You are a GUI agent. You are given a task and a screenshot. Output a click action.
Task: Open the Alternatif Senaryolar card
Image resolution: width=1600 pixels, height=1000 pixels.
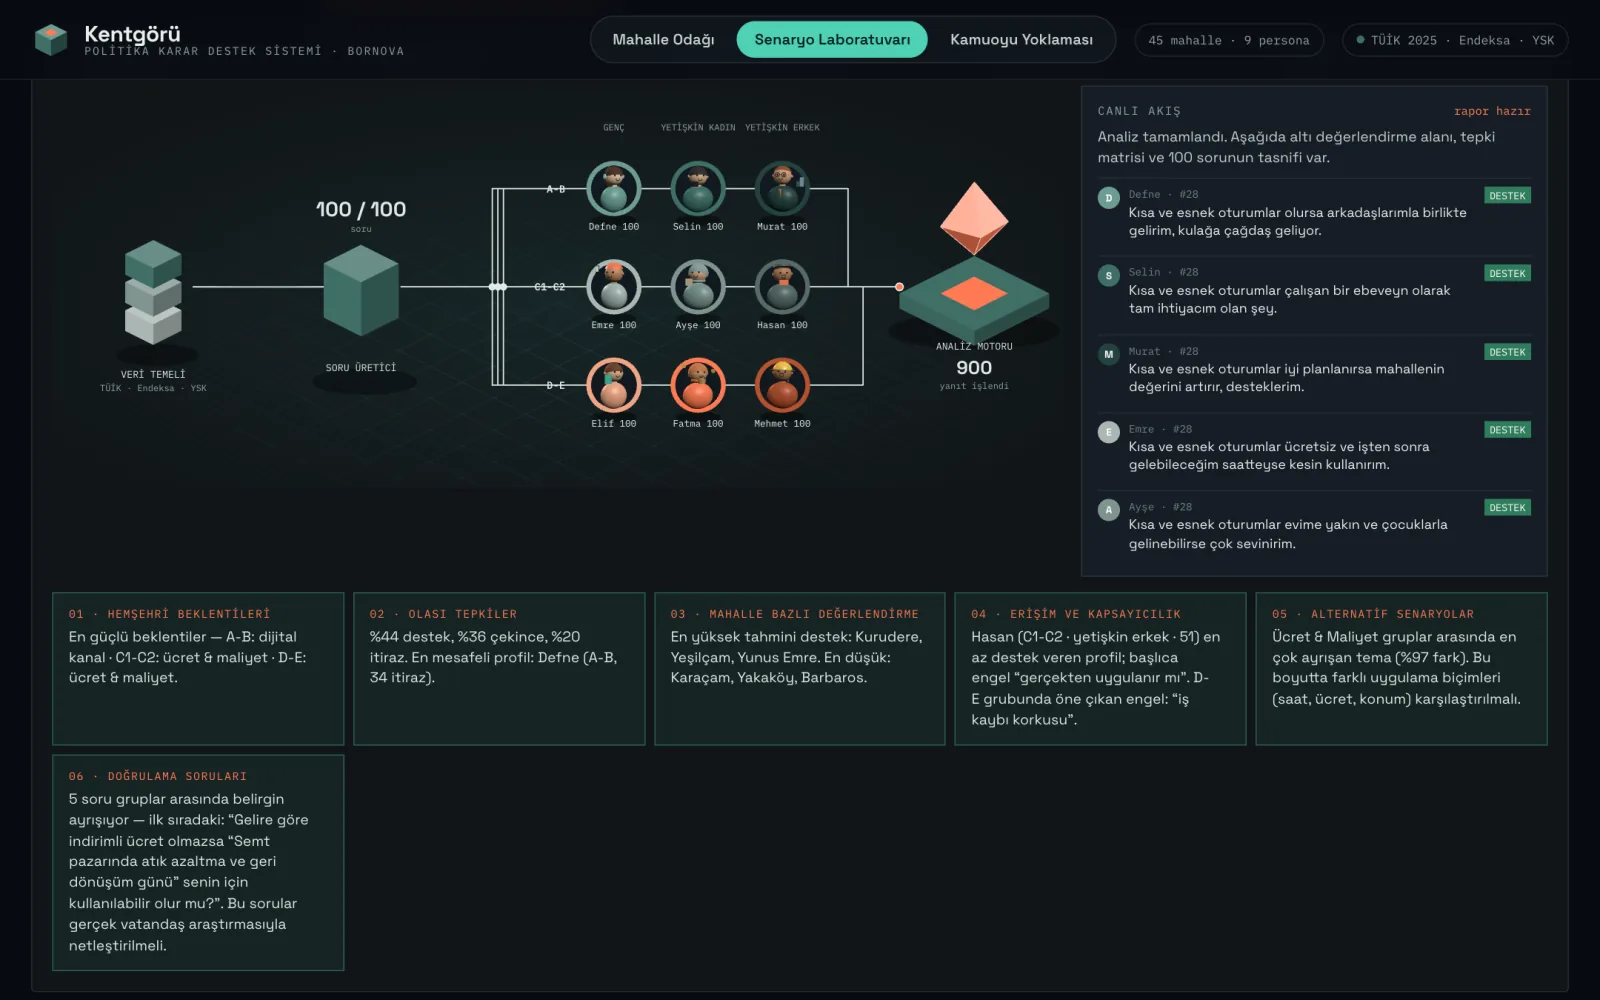click(1401, 669)
